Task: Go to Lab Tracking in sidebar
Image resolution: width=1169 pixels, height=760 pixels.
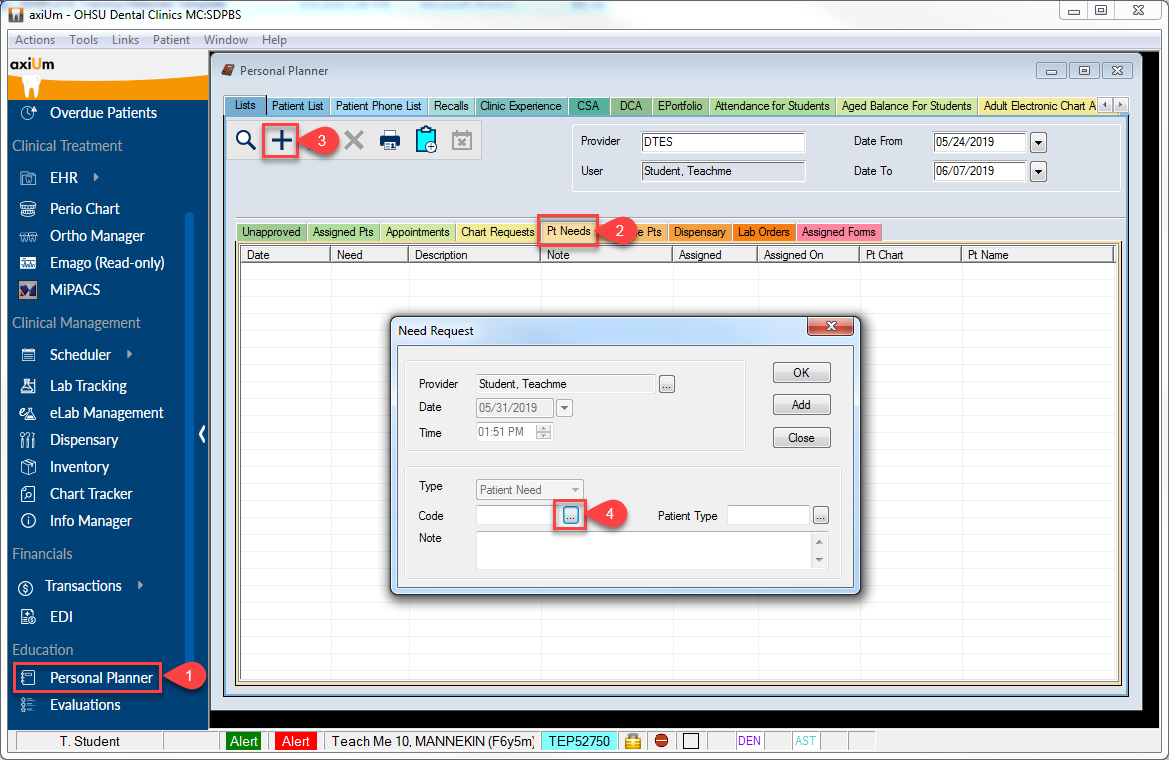Action: coord(88,386)
